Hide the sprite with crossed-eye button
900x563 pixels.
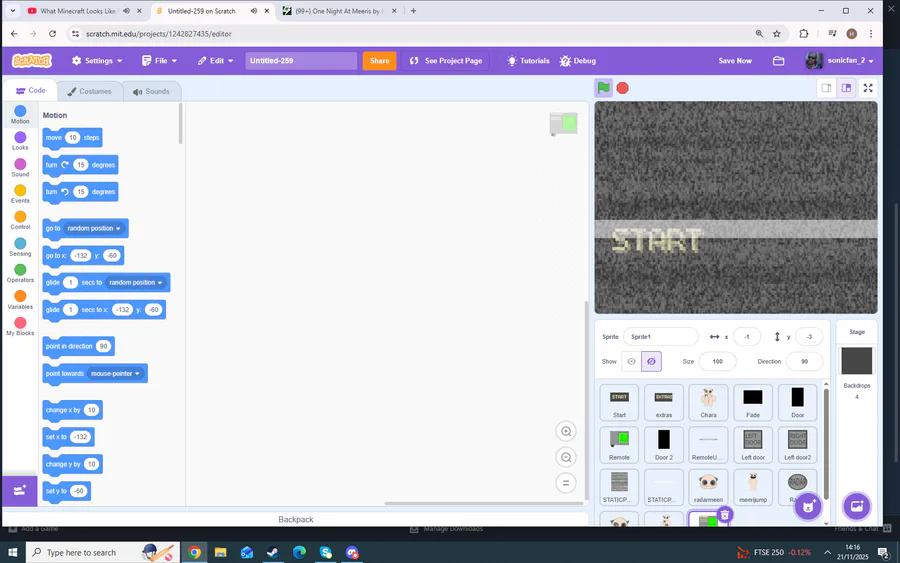tap(651, 362)
